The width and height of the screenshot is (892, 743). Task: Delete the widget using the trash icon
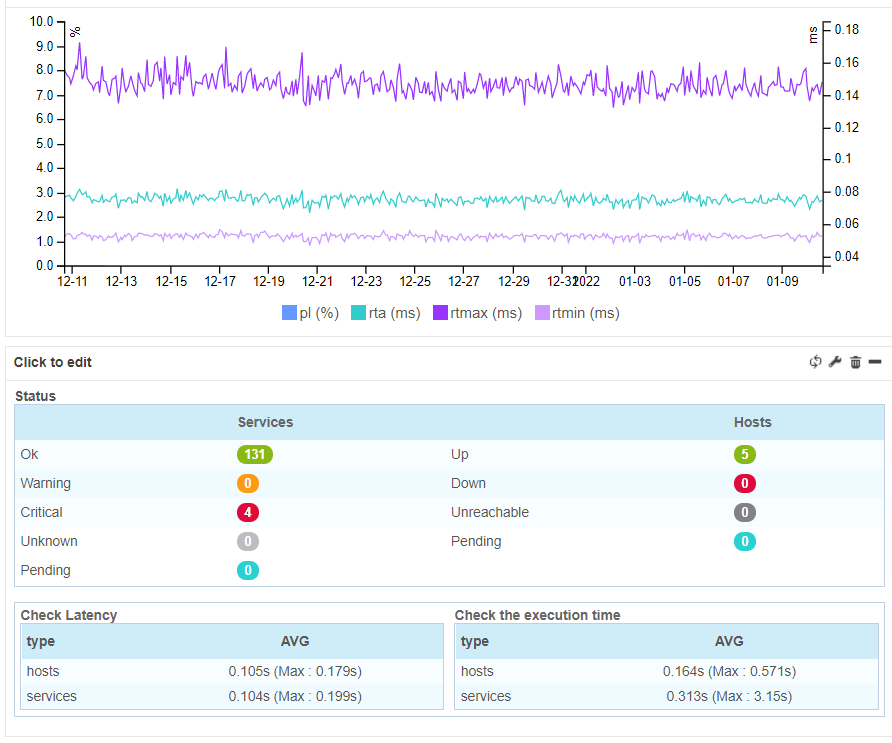coord(856,362)
